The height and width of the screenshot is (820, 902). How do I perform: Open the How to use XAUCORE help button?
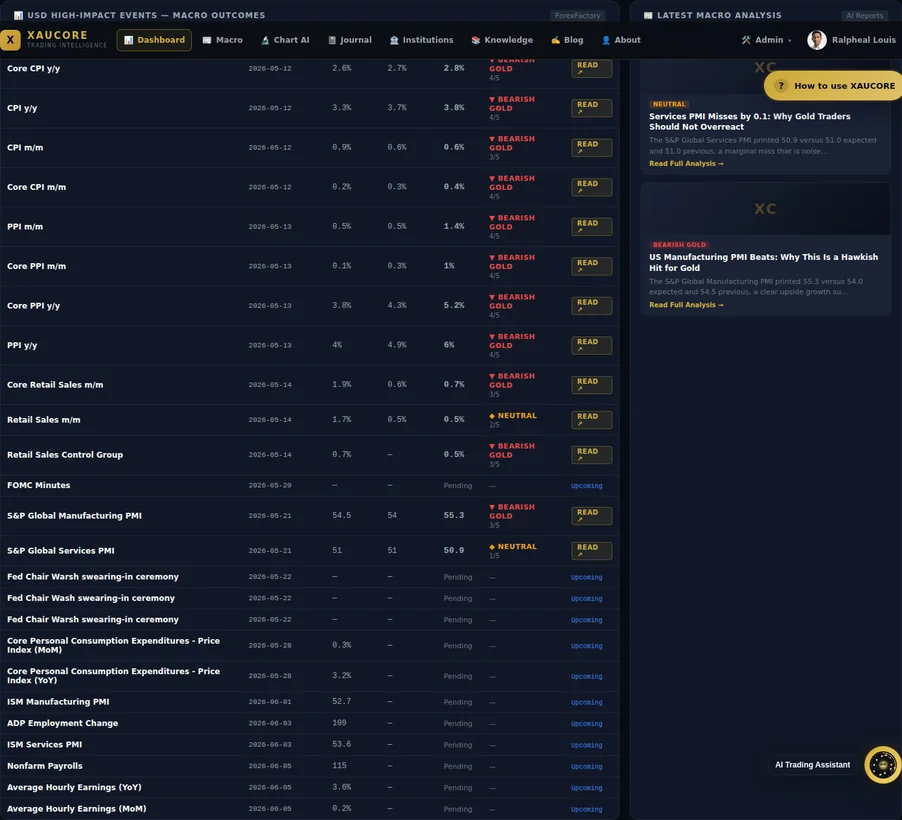[x=833, y=86]
